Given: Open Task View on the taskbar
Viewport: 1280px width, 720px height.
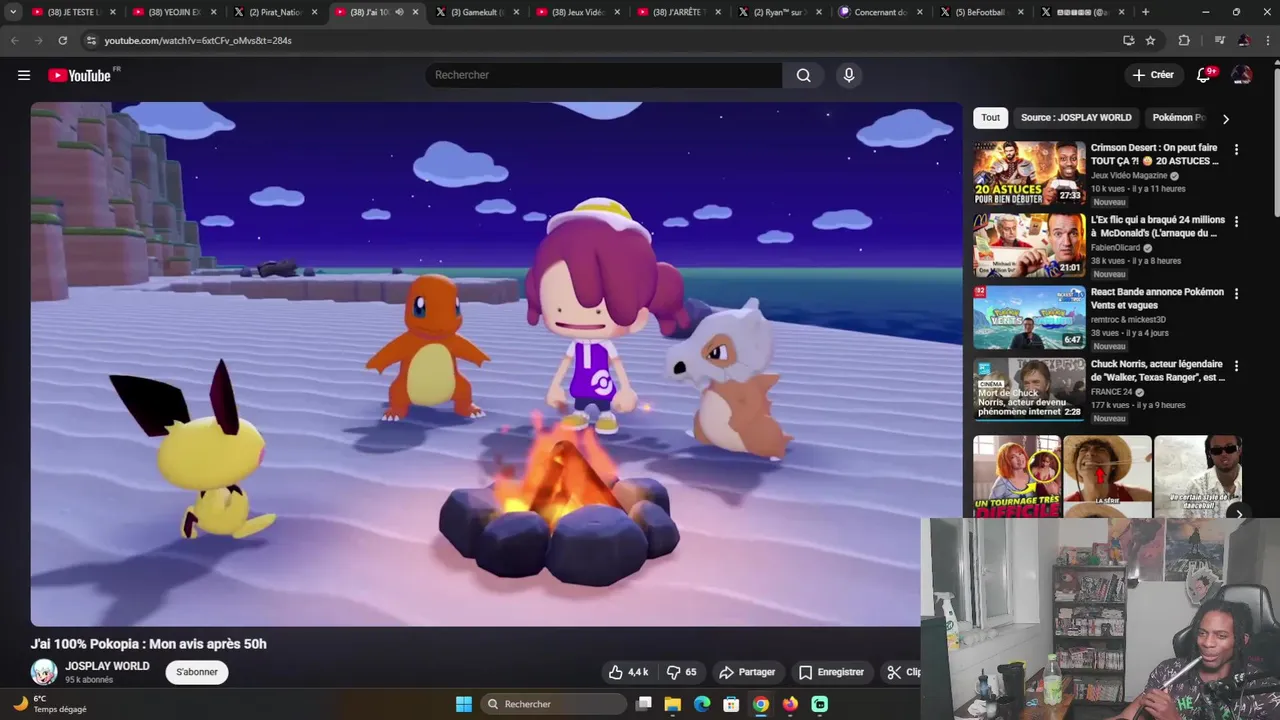Looking at the screenshot, I should pyautogui.click(x=644, y=704).
